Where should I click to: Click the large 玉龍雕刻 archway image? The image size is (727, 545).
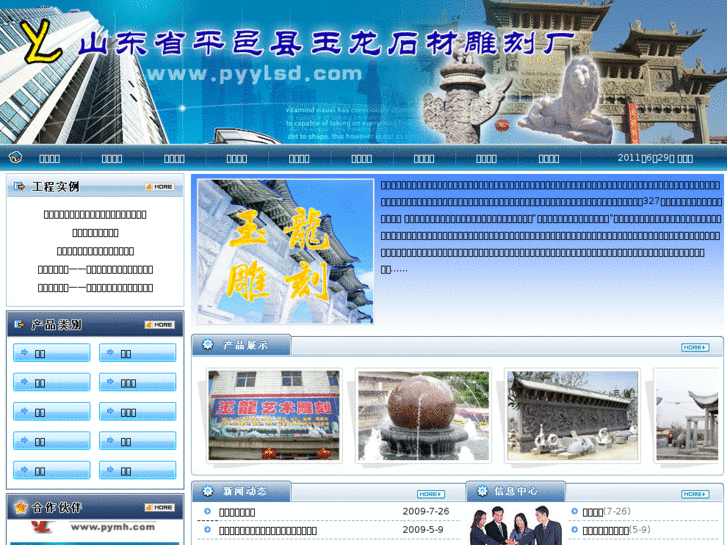(285, 251)
